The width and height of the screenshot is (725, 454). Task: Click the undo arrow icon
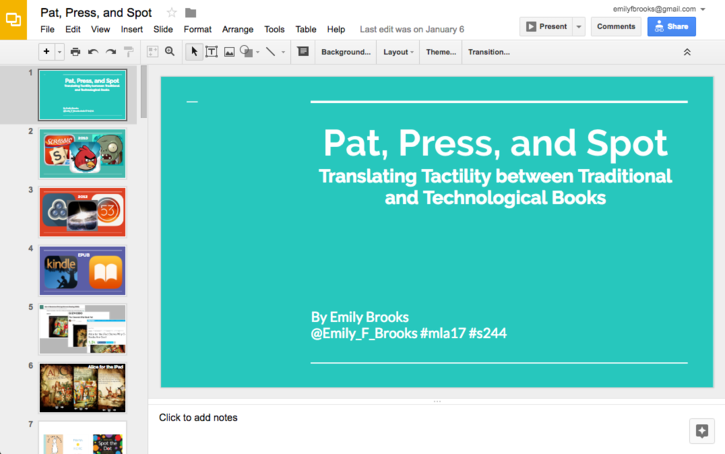pos(93,52)
